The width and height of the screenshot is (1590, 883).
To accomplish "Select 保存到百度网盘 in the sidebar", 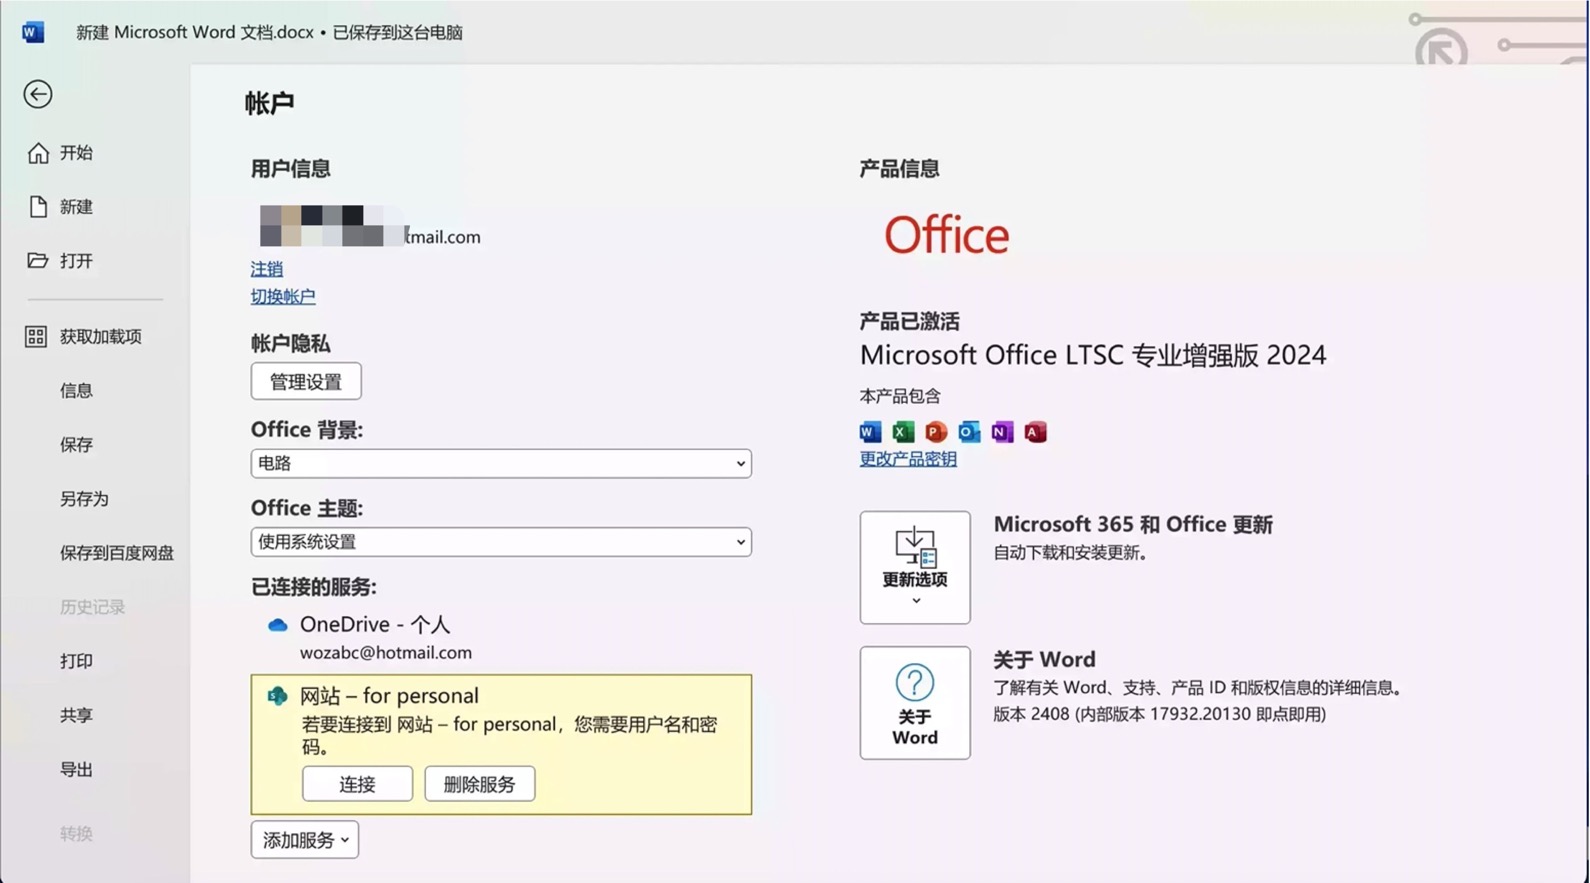I will tap(116, 553).
